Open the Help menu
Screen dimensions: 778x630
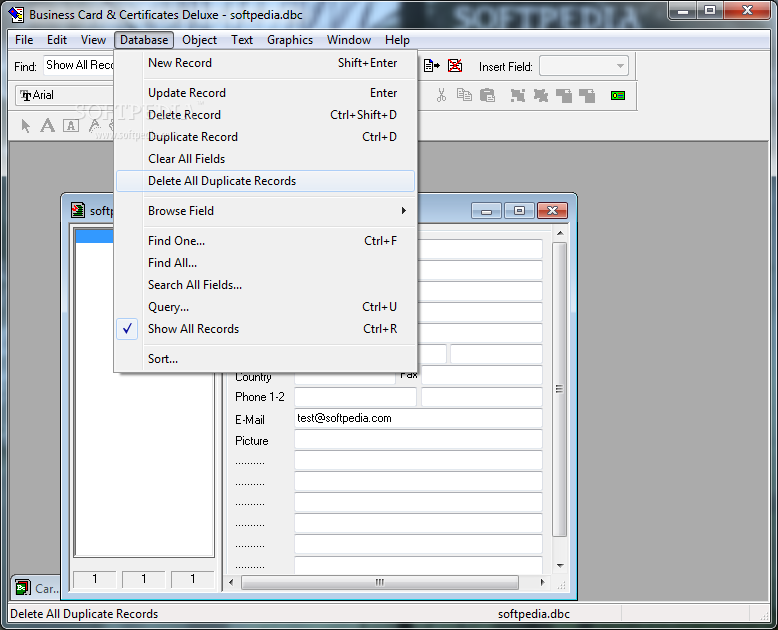tap(397, 40)
